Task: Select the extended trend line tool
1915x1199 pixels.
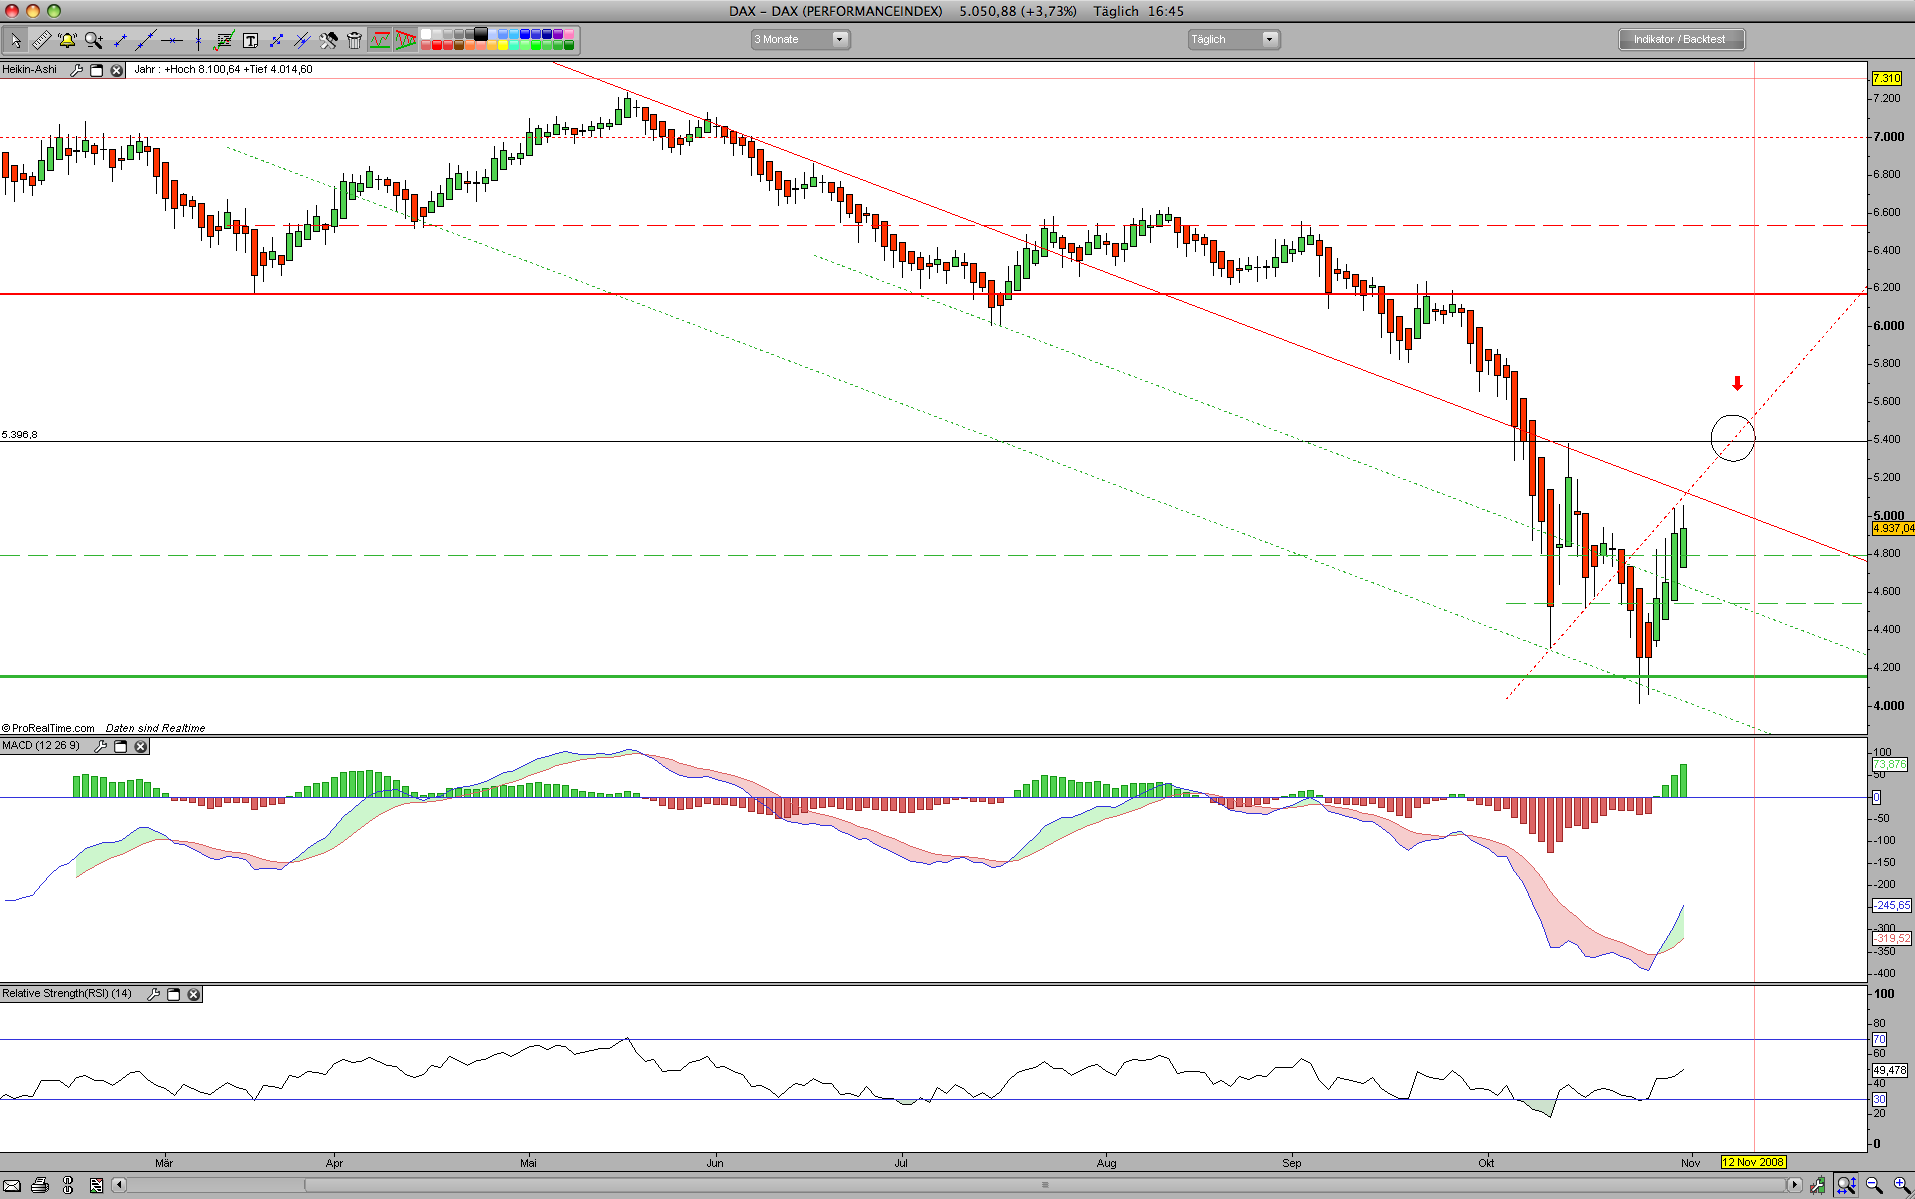Action: point(146,40)
